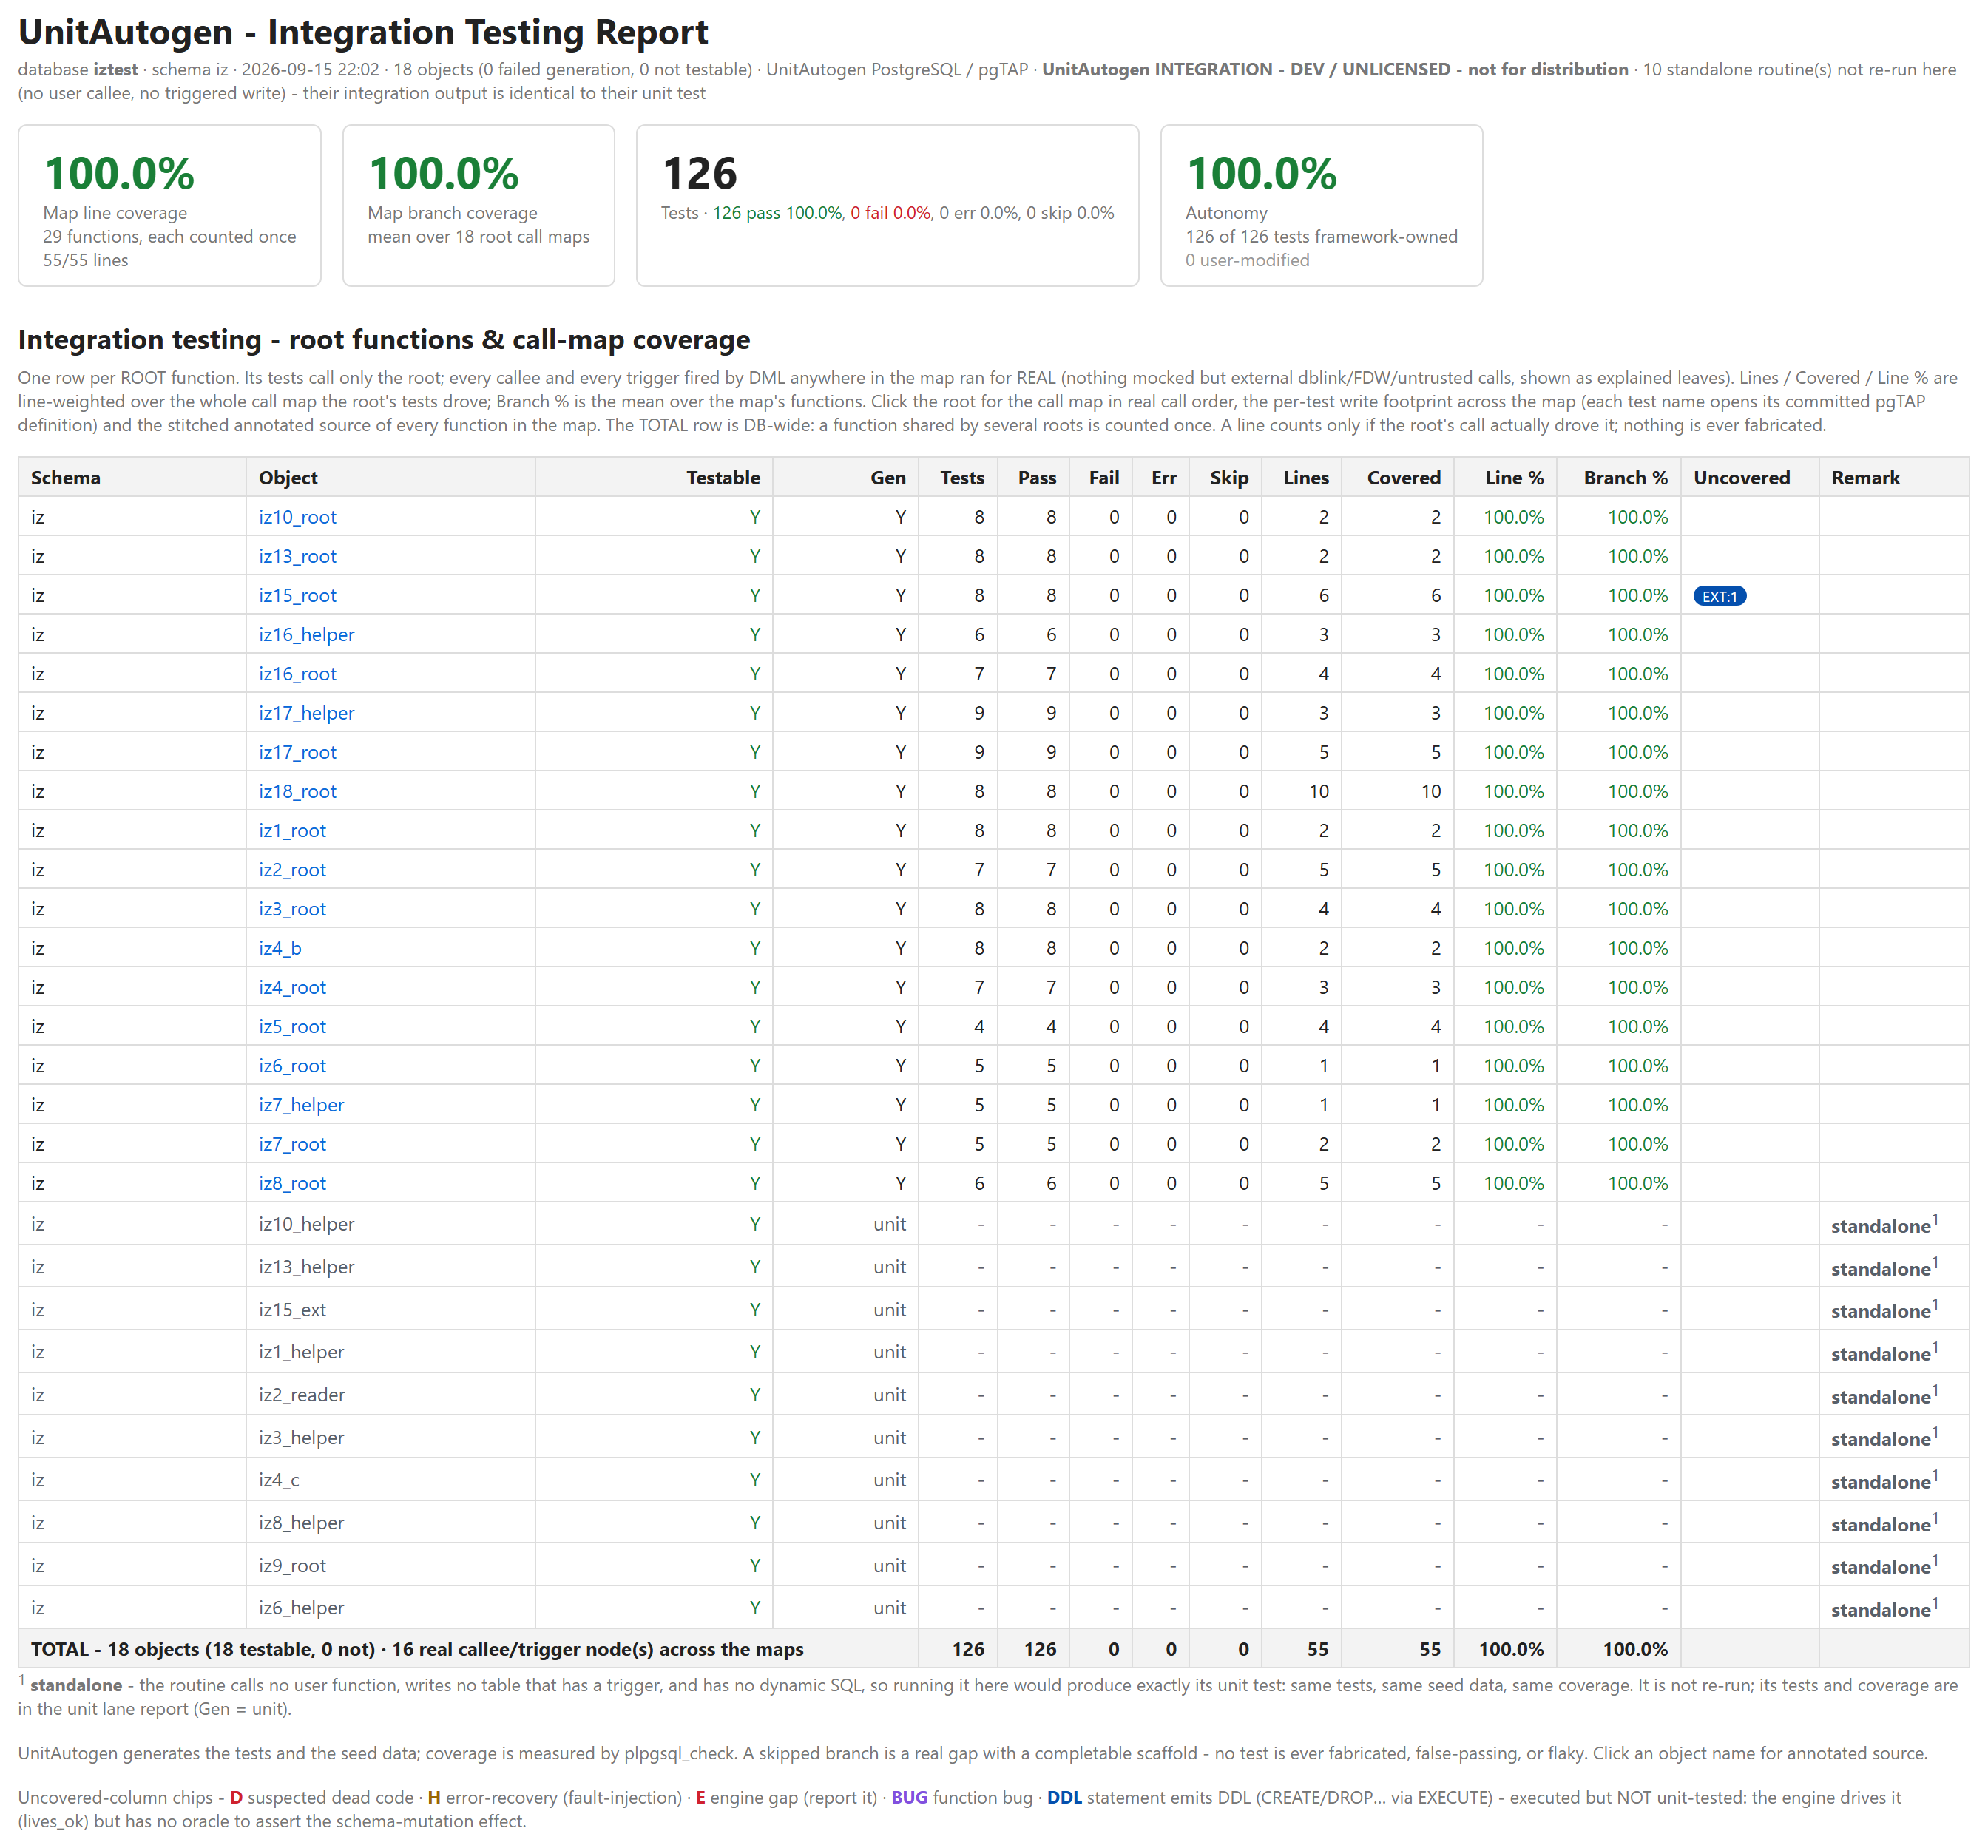1988x1848 pixels.
Task: Click the iz10_helper row name
Action: pyautogui.click(x=306, y=1224)
